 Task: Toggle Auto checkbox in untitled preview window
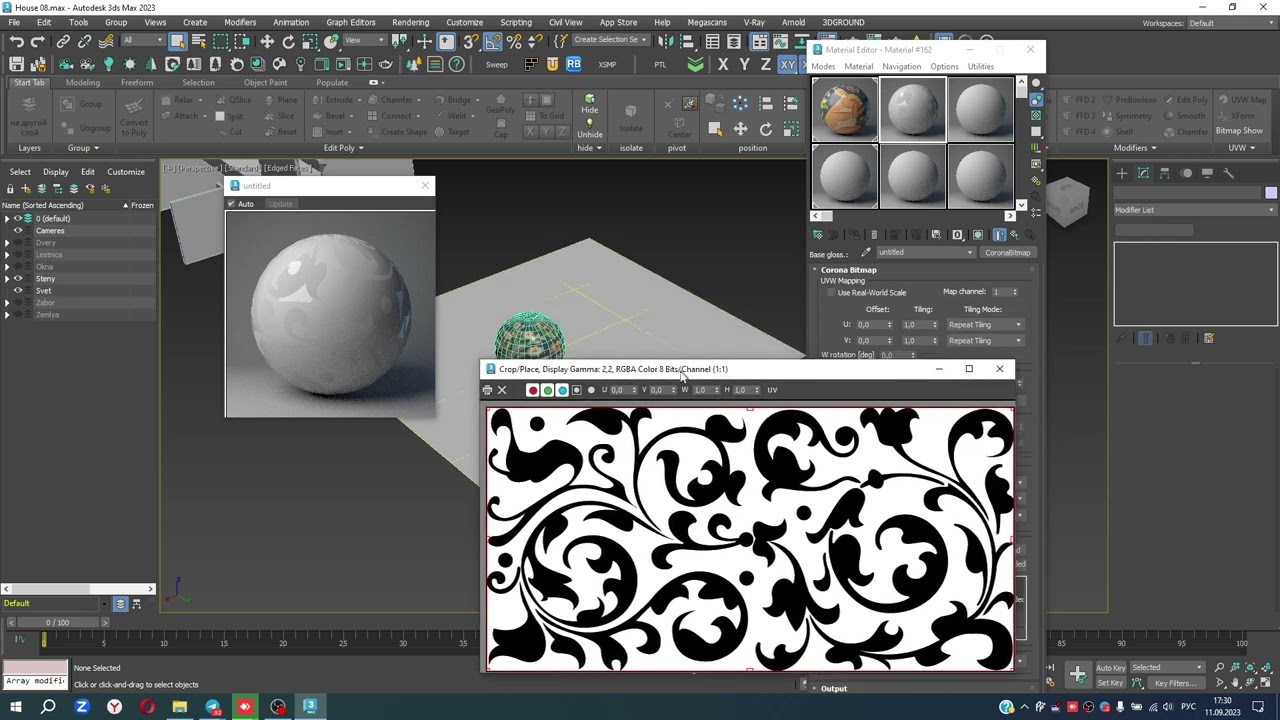(231, 204)
